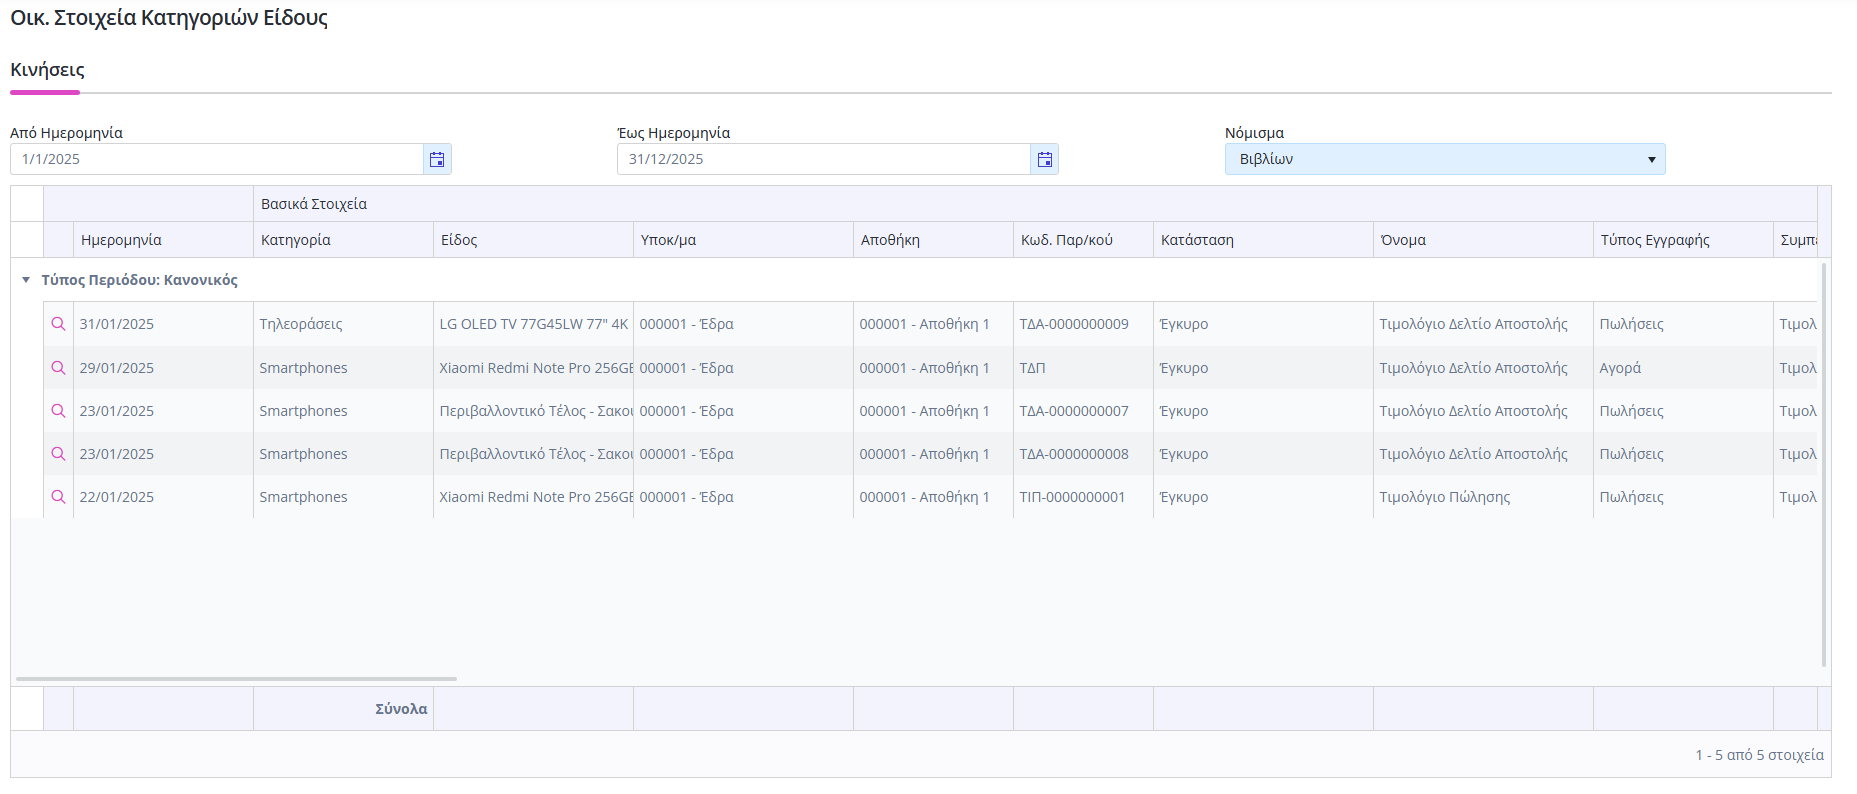Image resolution: width=1857 pixels, height=794 pixels.
Task: Open the Νόμισμα dropdown showing Βιβλίων
Action: [1445, 159]
